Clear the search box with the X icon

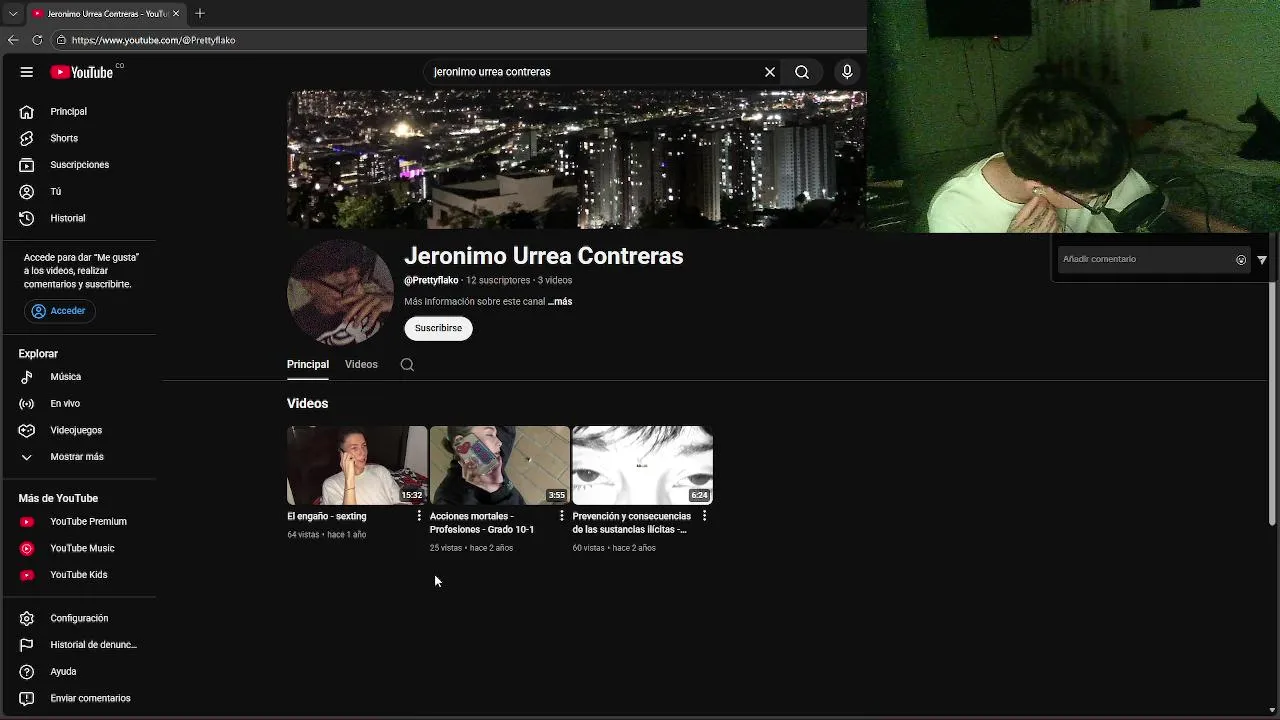770,72
